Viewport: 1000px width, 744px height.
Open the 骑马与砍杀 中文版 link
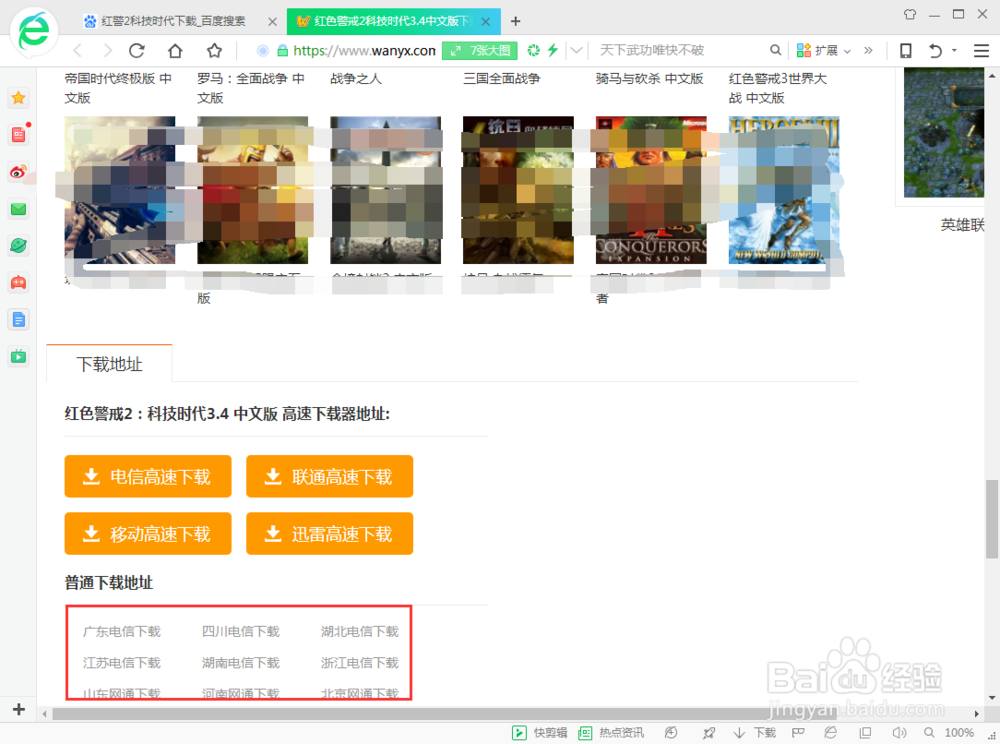coord(649,78)
